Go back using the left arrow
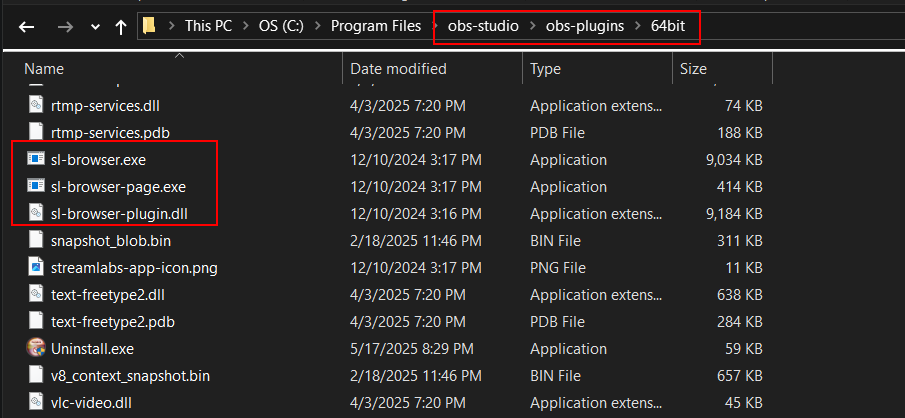The width and height of the screenshot is (905, 418). point(27,27)
